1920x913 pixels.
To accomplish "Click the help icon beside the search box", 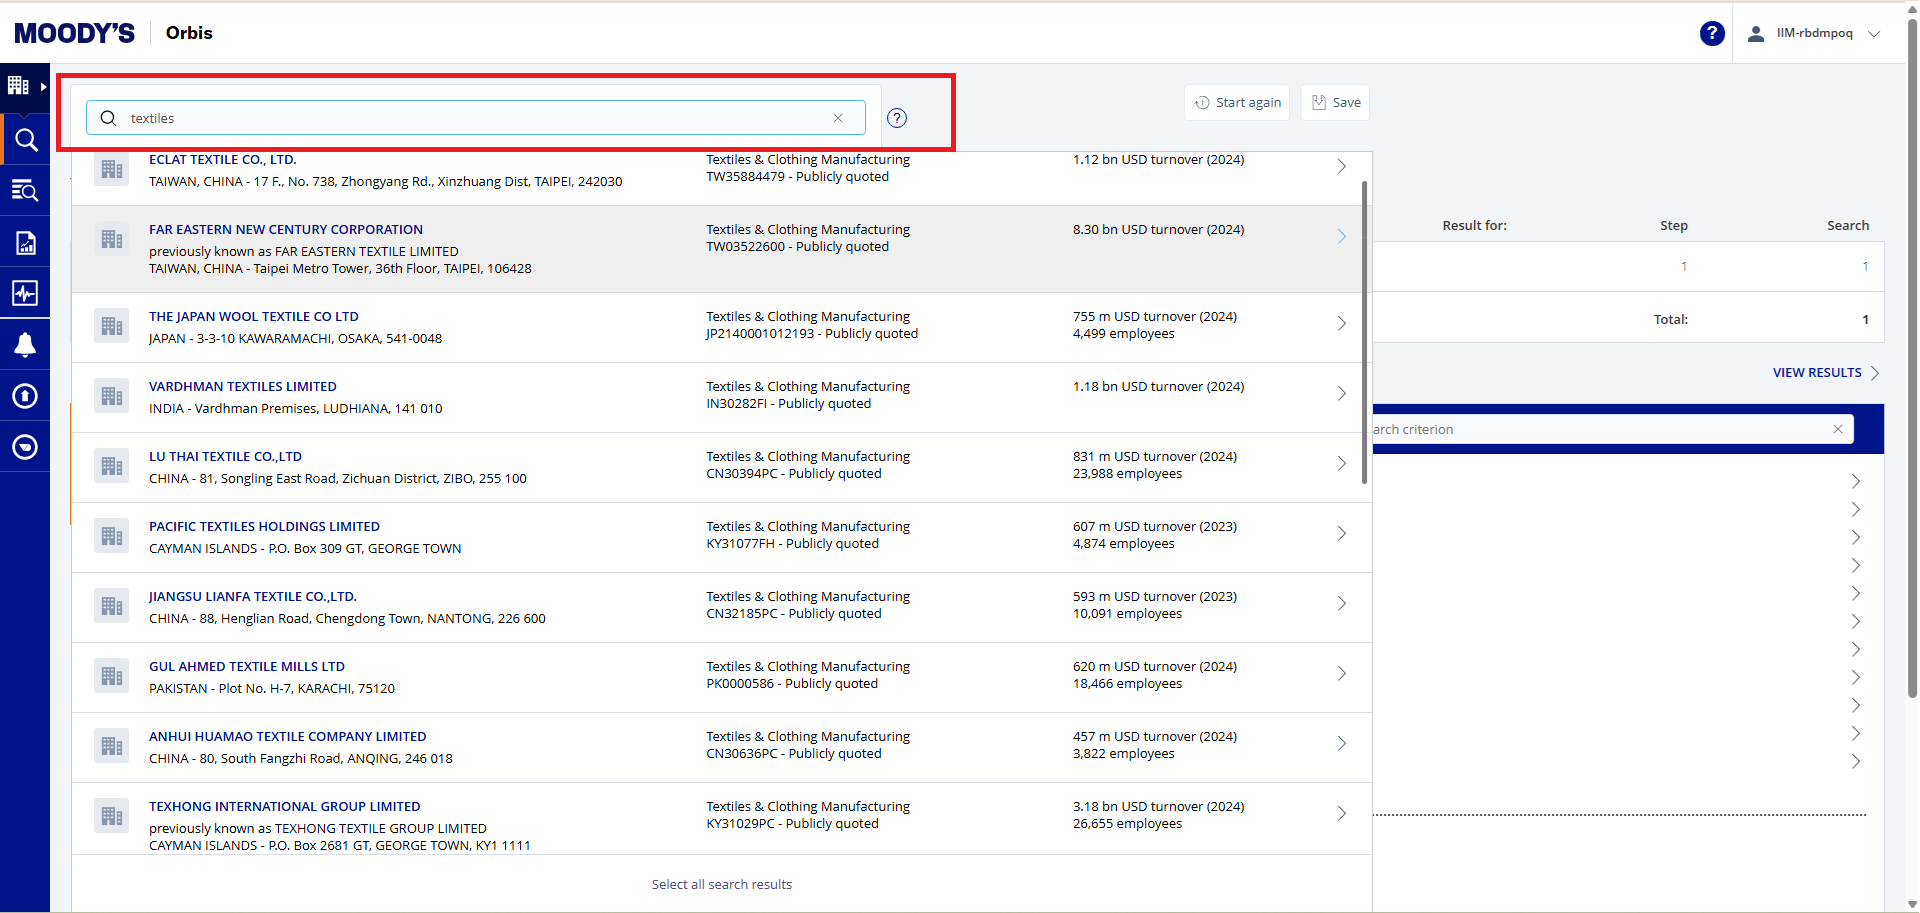I will (x=897, y=118).
